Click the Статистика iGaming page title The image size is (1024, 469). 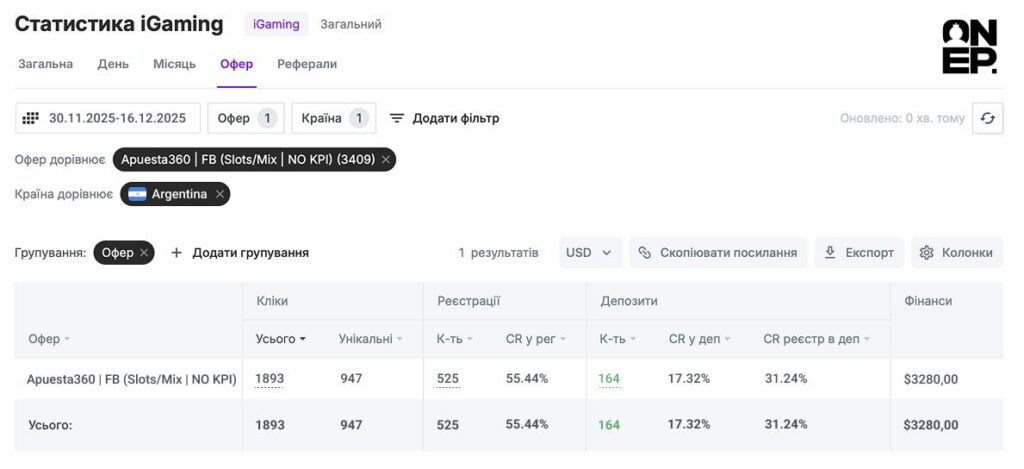pos(119,24)
